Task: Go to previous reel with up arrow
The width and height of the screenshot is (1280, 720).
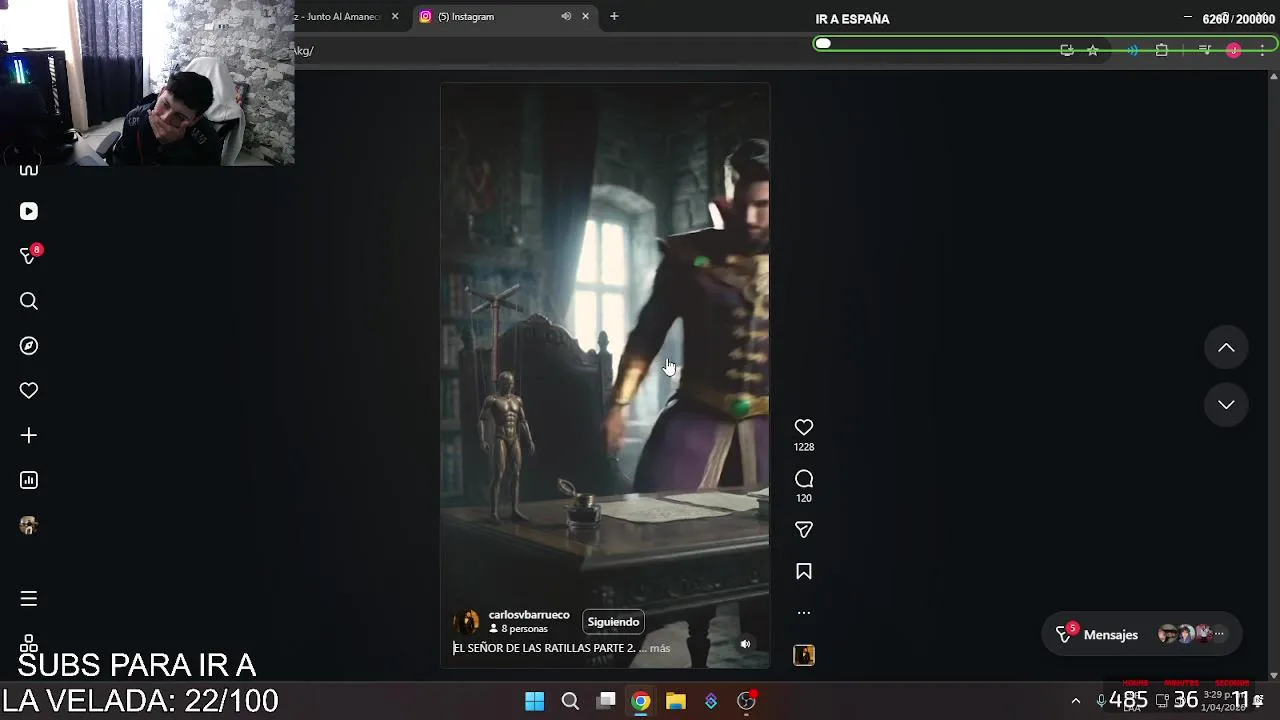Action: coord(1226,348)
